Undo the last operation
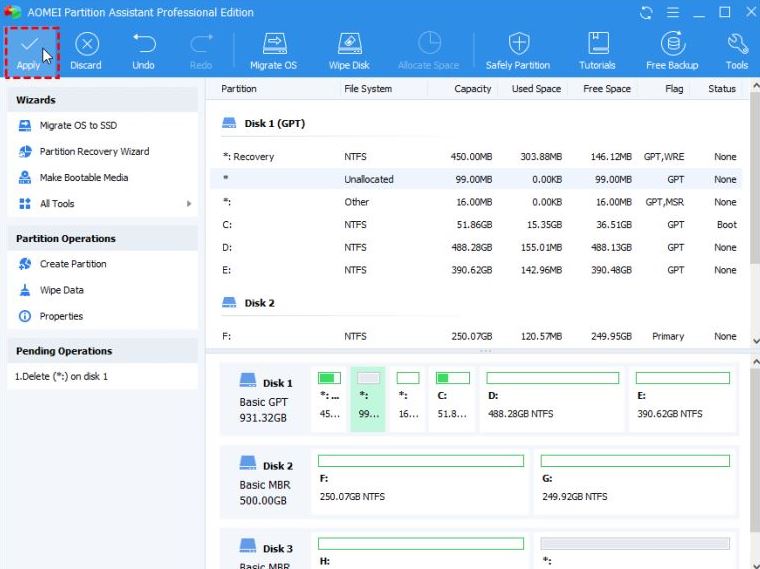The image size is (760, 569). tap(143, 52)
